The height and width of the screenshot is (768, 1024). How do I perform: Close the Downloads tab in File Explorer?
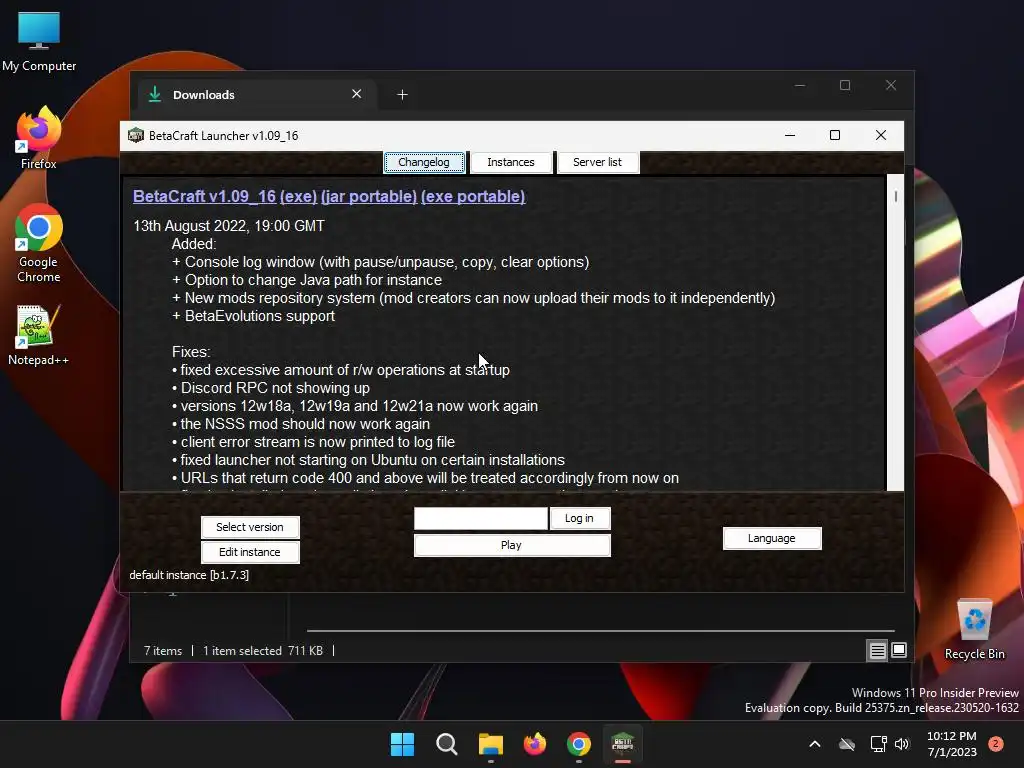tap(357, 94)
